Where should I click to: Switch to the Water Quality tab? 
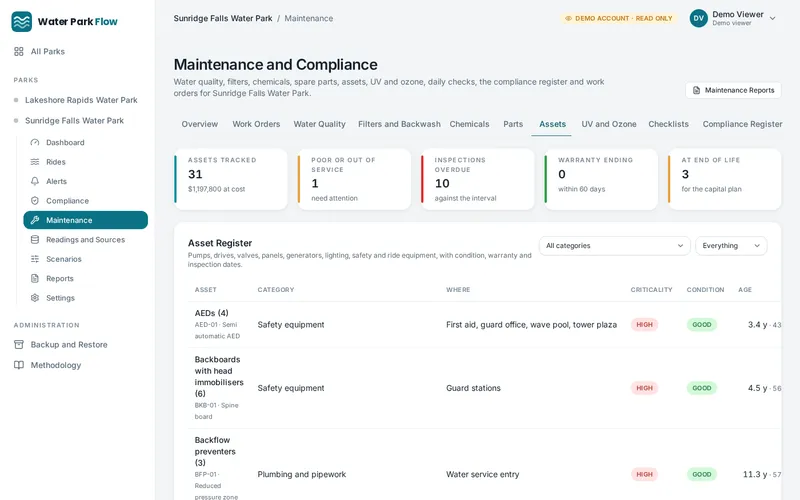[x=319, y=124]
